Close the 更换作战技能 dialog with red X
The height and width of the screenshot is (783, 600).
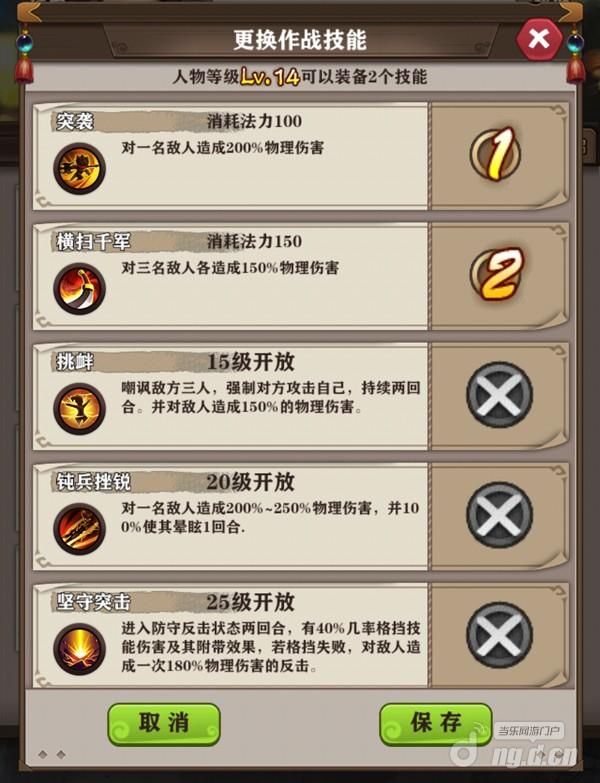coord(539,38)
